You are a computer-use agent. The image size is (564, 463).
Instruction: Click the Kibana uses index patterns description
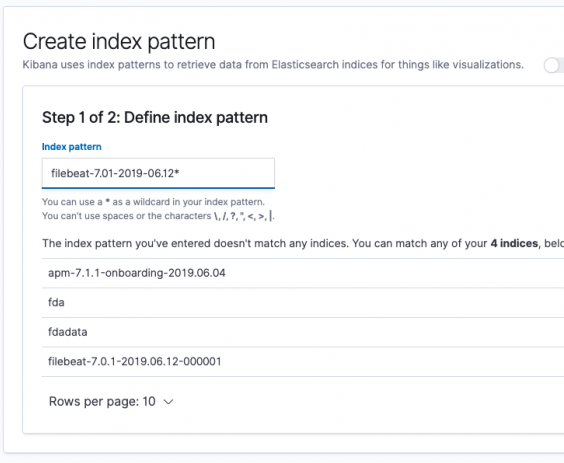click(x=273, y=65)
